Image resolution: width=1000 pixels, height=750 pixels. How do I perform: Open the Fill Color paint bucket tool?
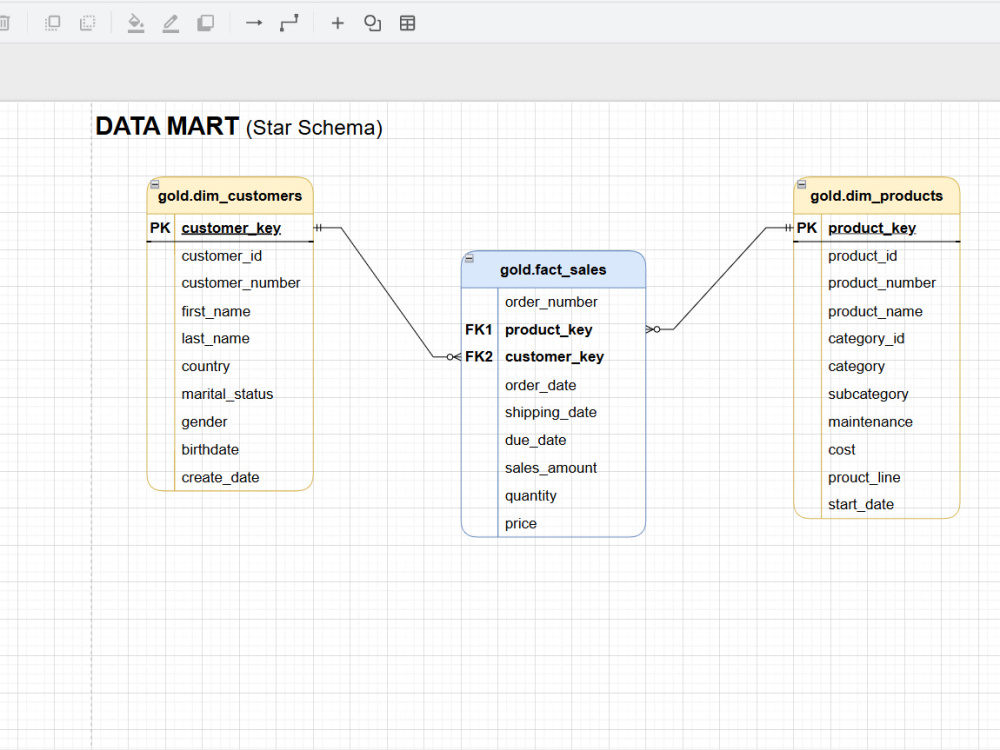click(136, 24)
